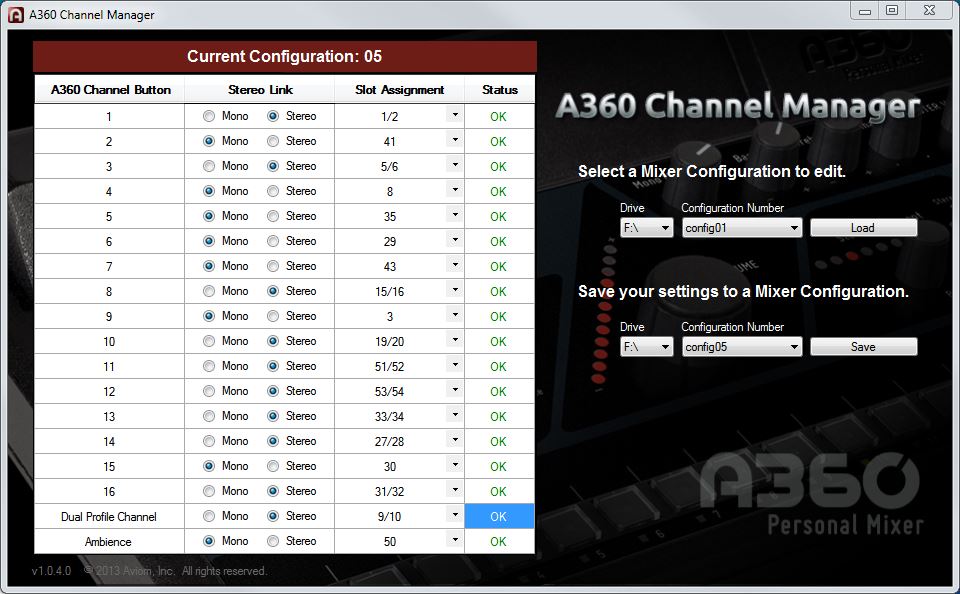Expand slot dropdown showing 5/6
The height and width of the screenshot is (594, 960).
click(x=454, y=165)
